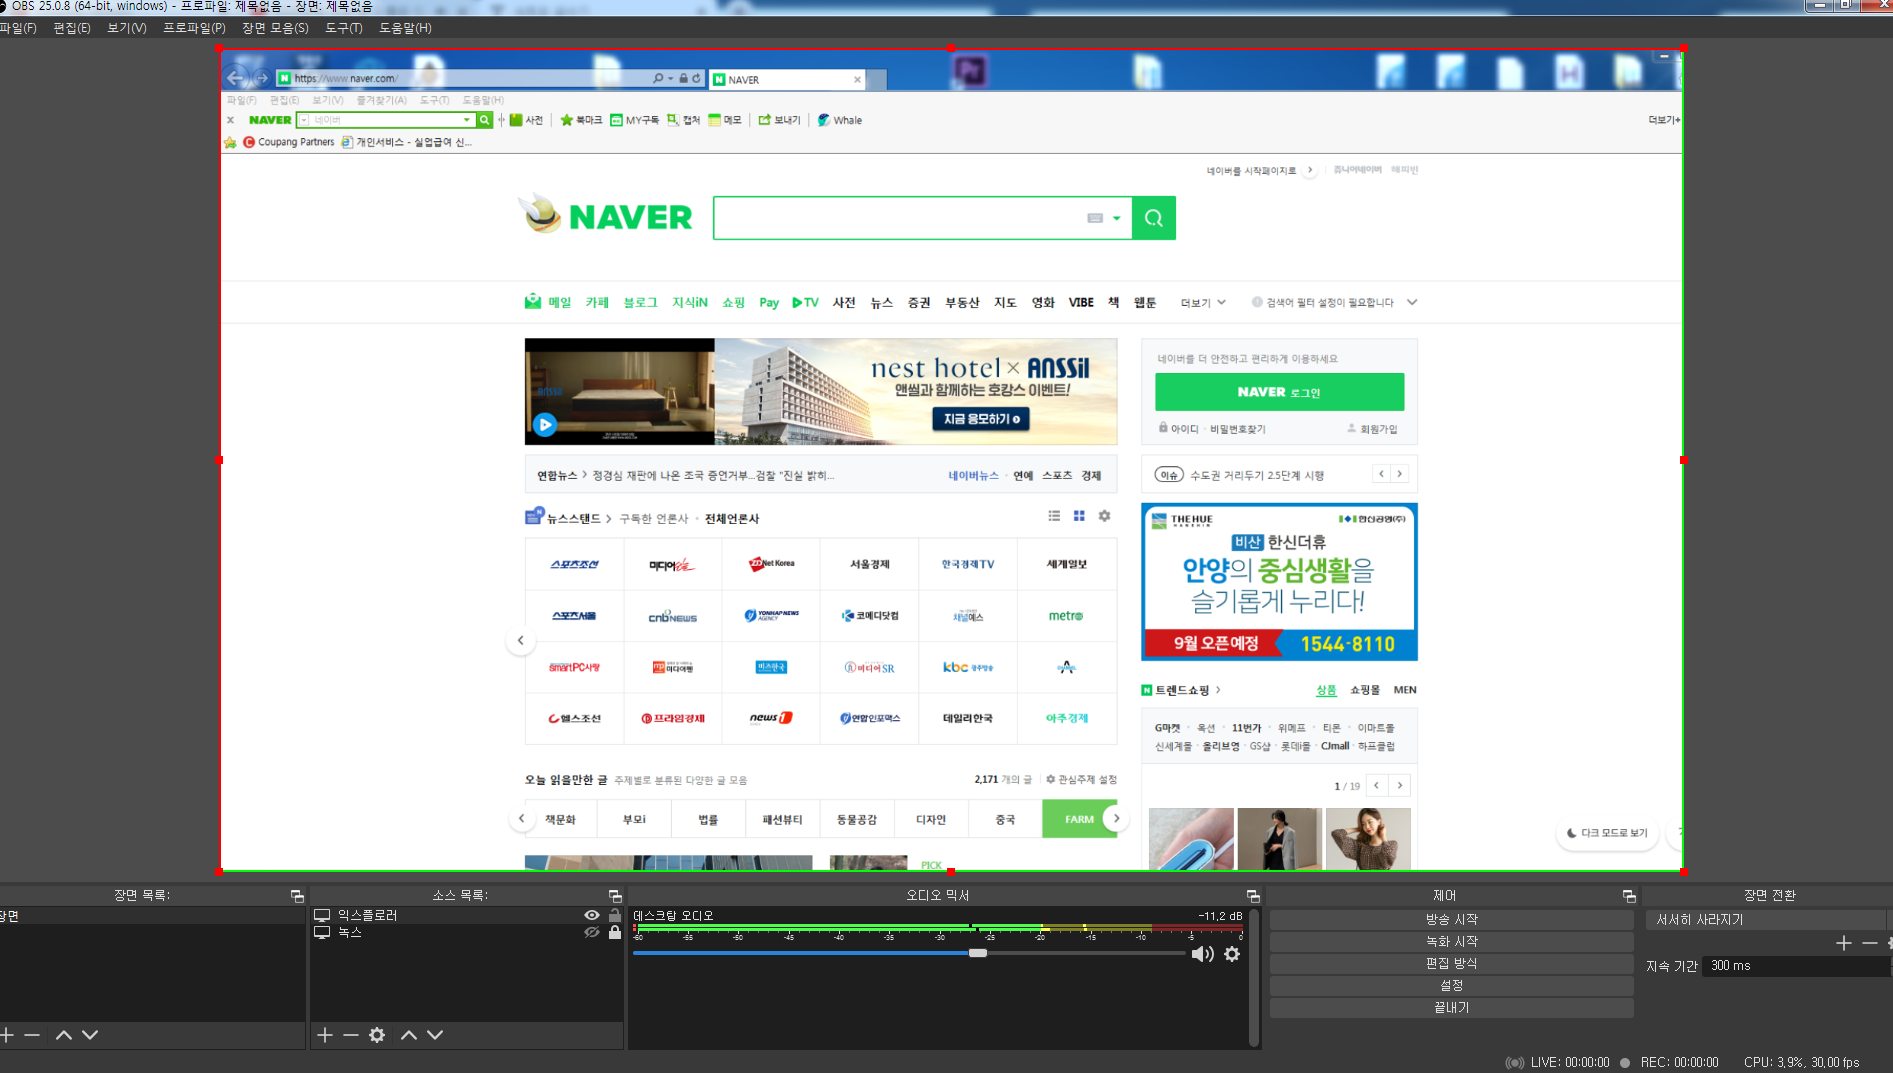Pop out the 오디오 믹서 dock panel
The image size is (1893, 1073).
point(1253,896)
